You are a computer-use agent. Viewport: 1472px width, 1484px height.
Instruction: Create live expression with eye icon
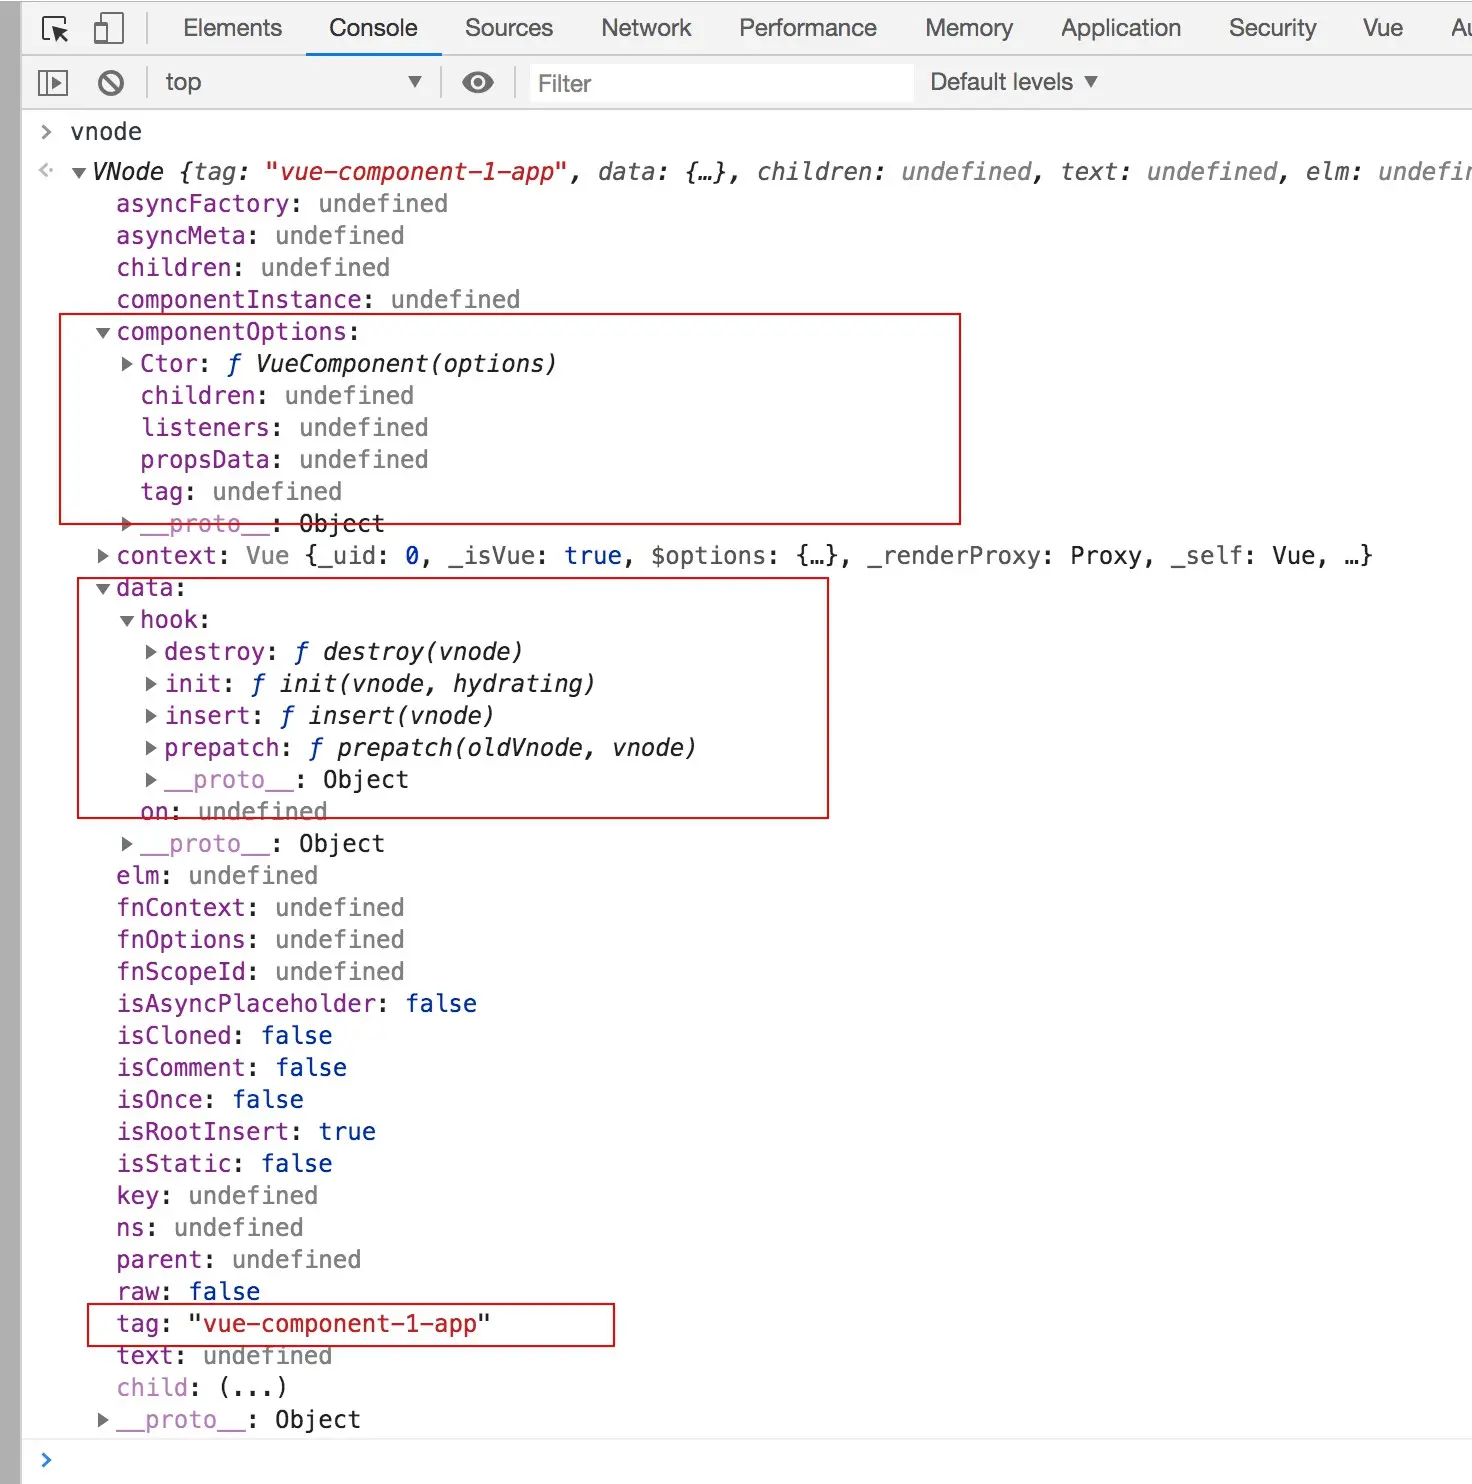[478, 82]
